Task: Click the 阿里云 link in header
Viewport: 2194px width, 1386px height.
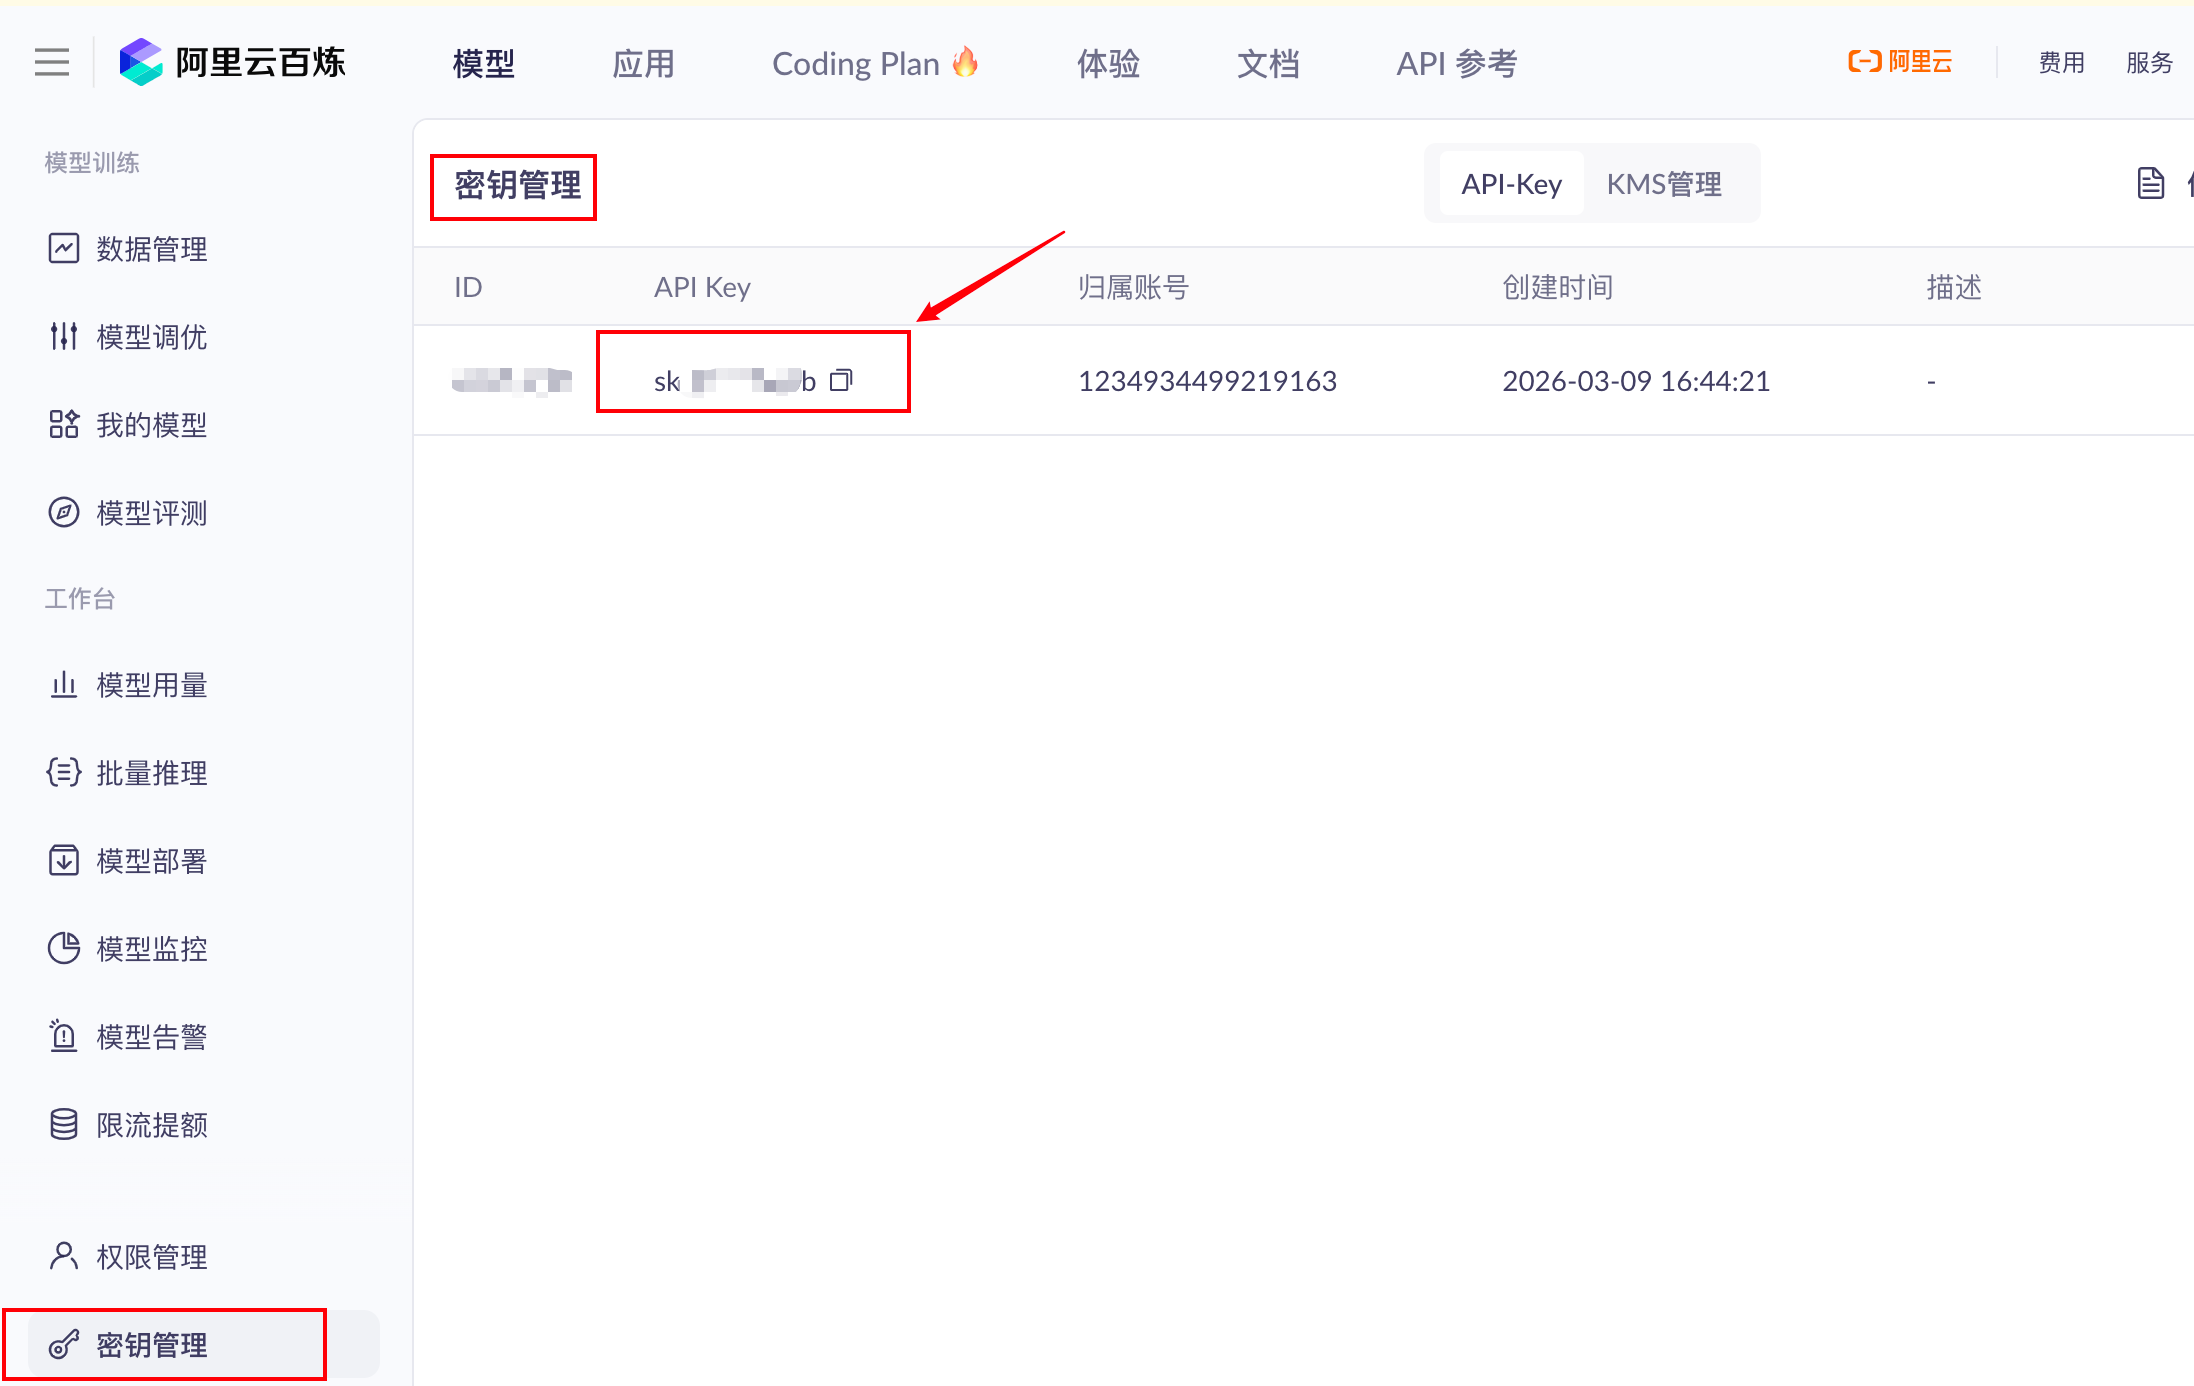Action: (1900, 62)
